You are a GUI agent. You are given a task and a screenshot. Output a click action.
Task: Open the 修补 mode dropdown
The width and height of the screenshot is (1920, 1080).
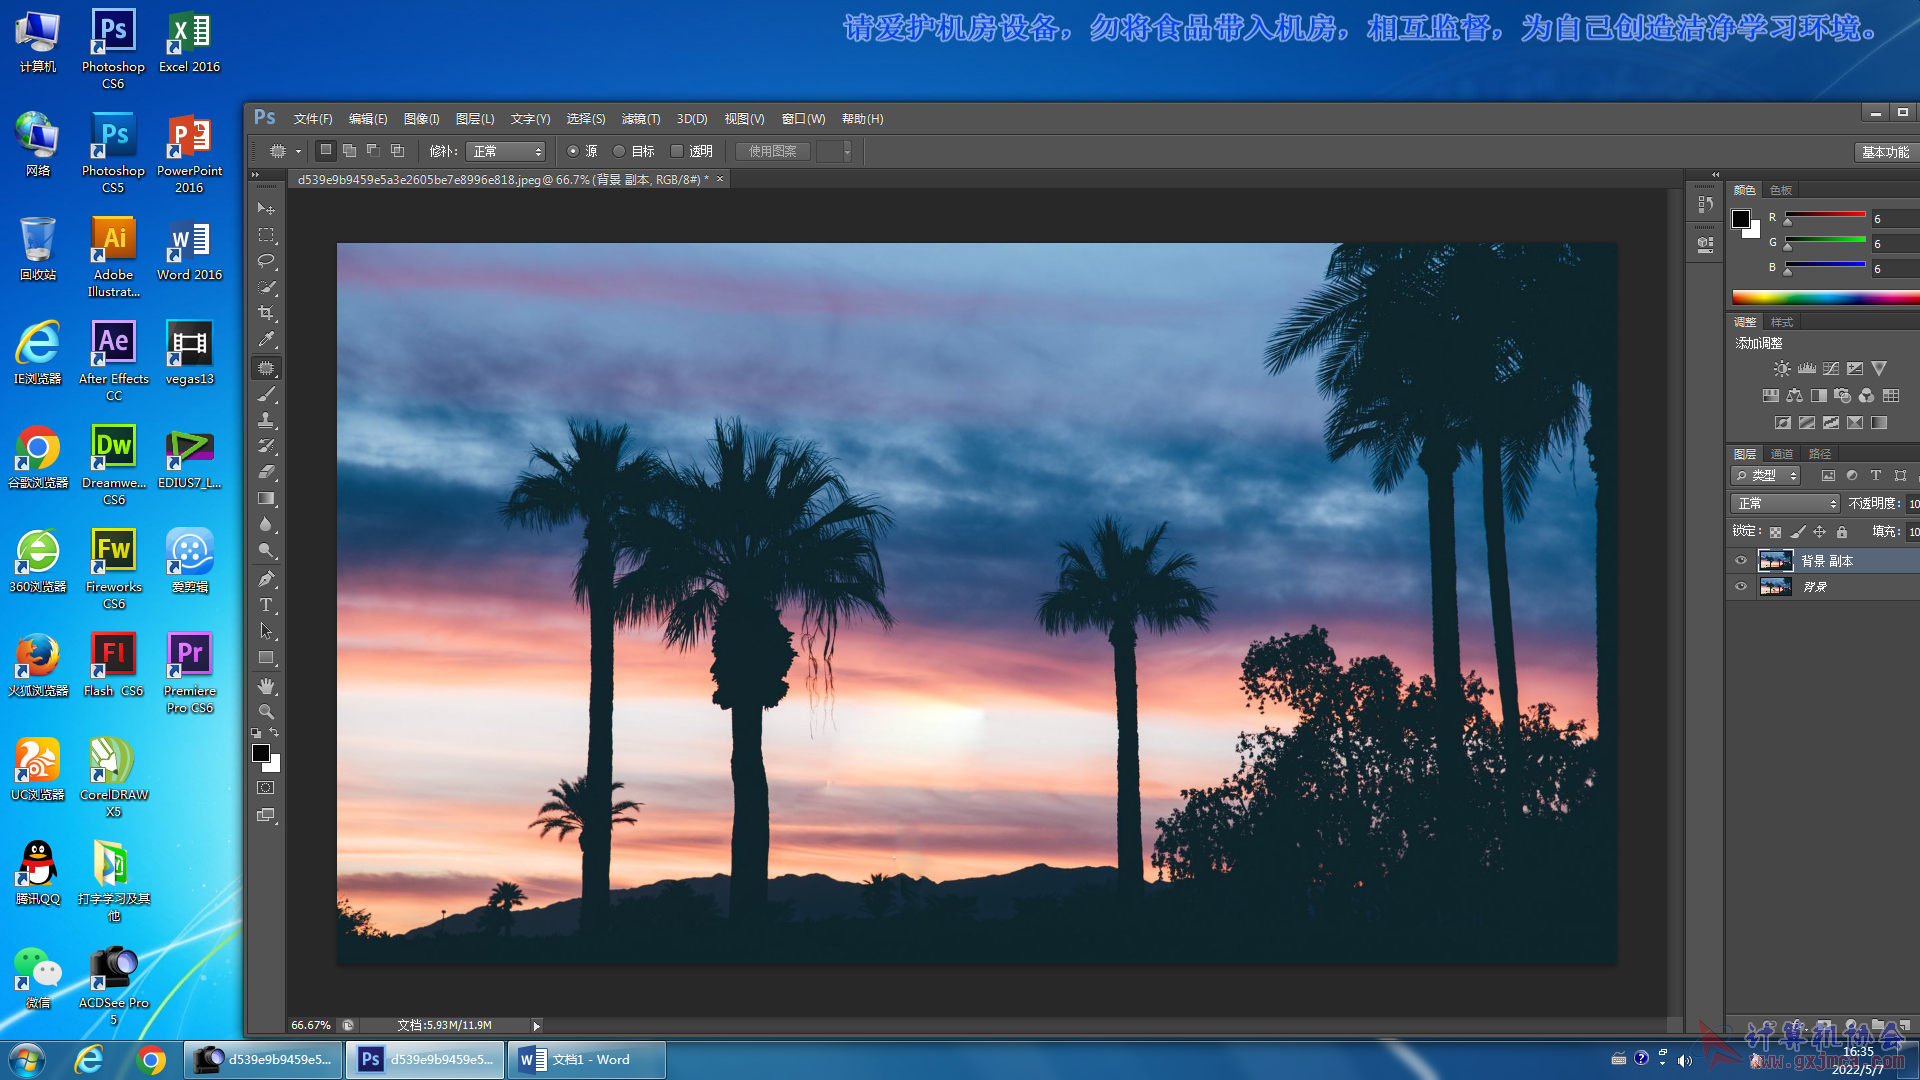pyautogui.click(x=506, y=151)
